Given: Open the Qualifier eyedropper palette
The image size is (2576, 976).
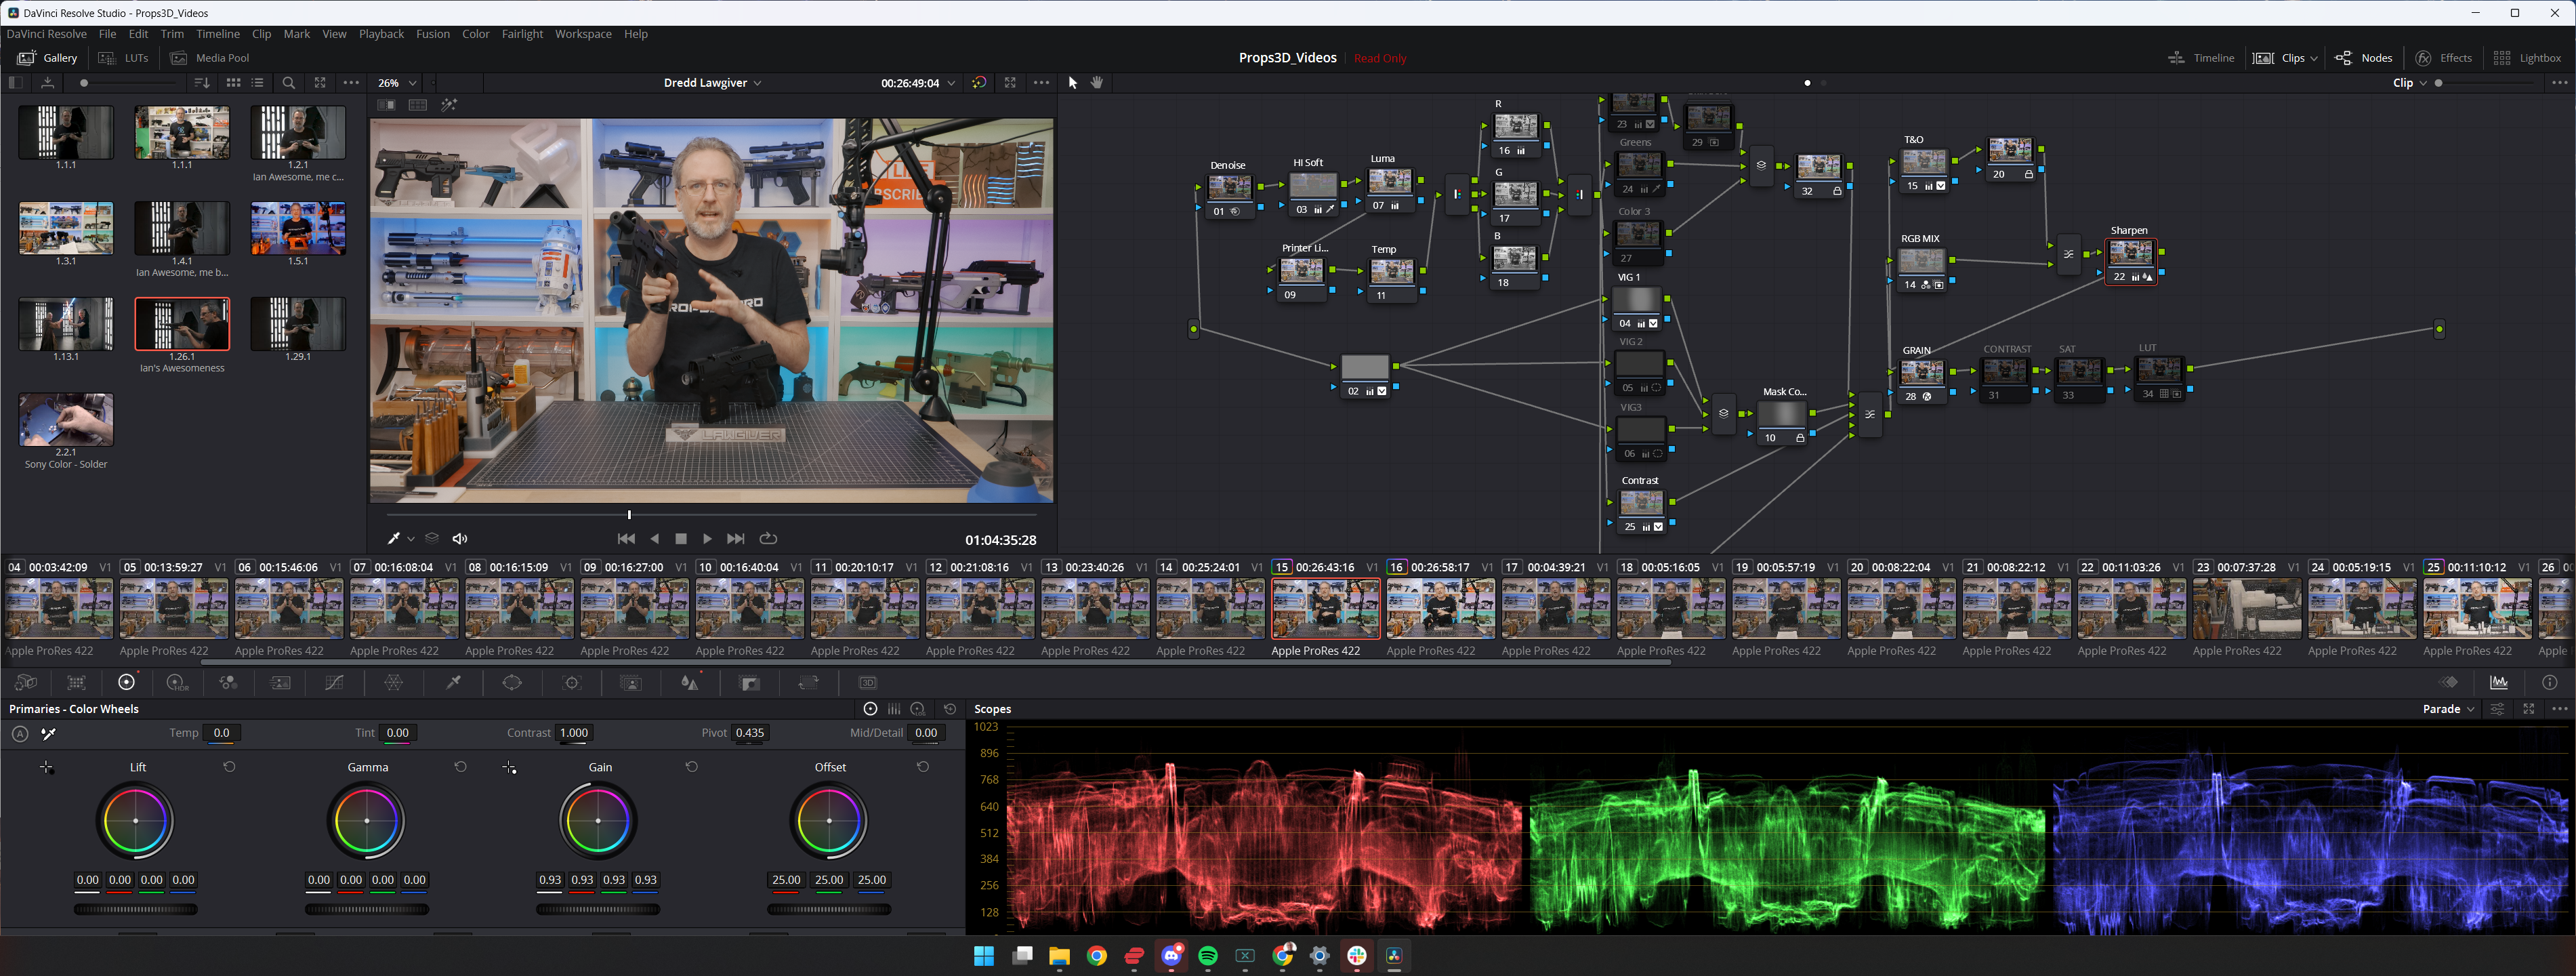Looking at the screenshot, I should [x=453, y=682].
